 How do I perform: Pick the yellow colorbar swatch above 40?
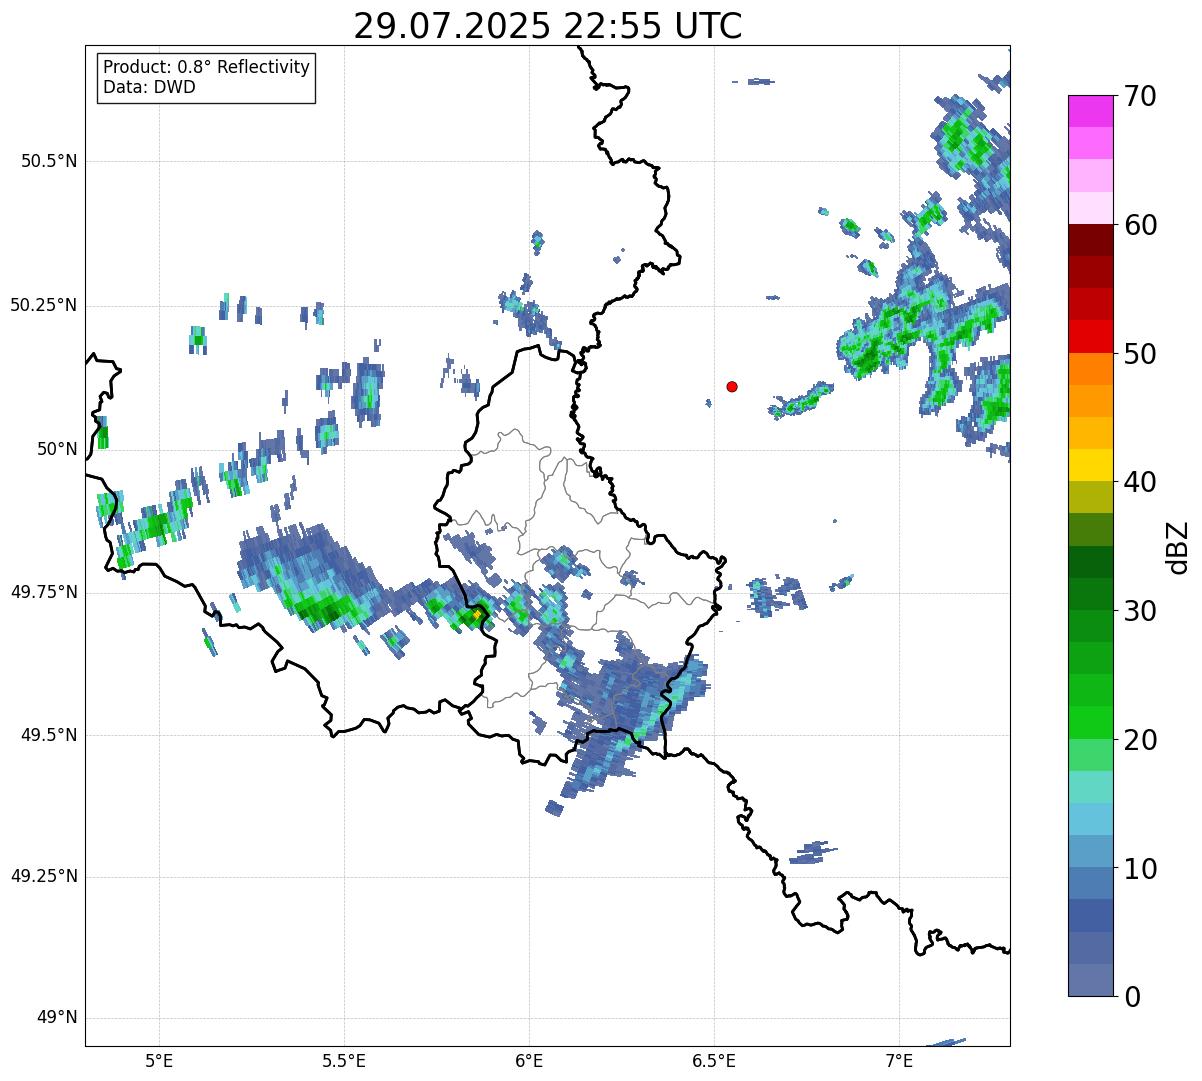coord(1090,465)
